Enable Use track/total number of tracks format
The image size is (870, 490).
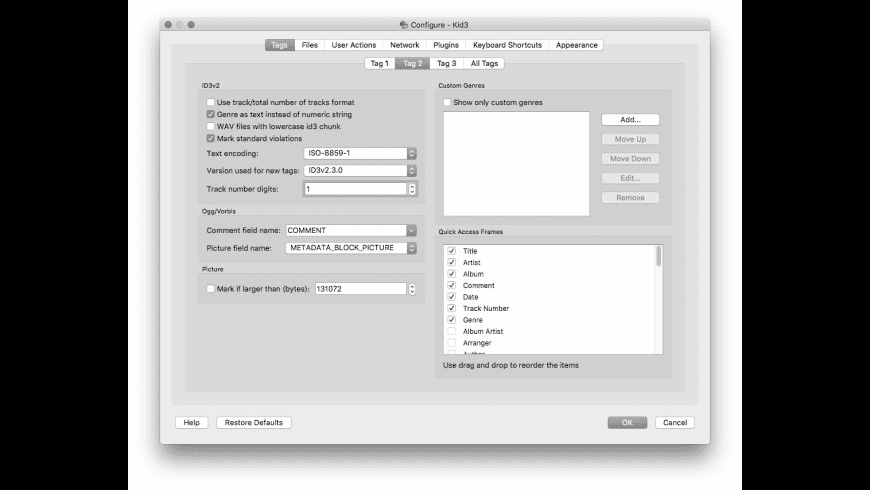point(211,102)
